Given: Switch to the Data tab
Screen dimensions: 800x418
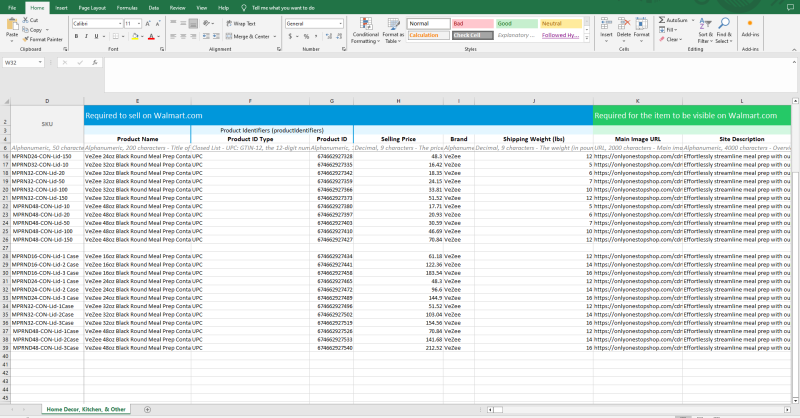Looking at the screenshot, I should [154, 8].
